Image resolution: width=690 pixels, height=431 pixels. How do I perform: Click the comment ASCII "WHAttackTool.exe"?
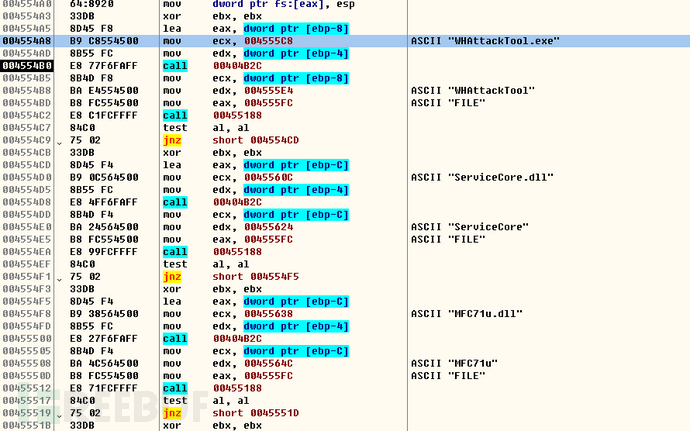coord(485,41)
